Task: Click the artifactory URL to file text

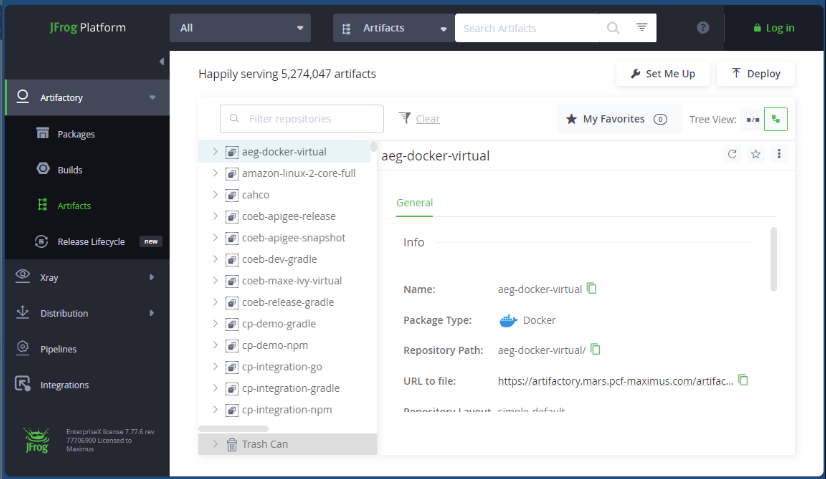Action: click(x=615, y=381)
